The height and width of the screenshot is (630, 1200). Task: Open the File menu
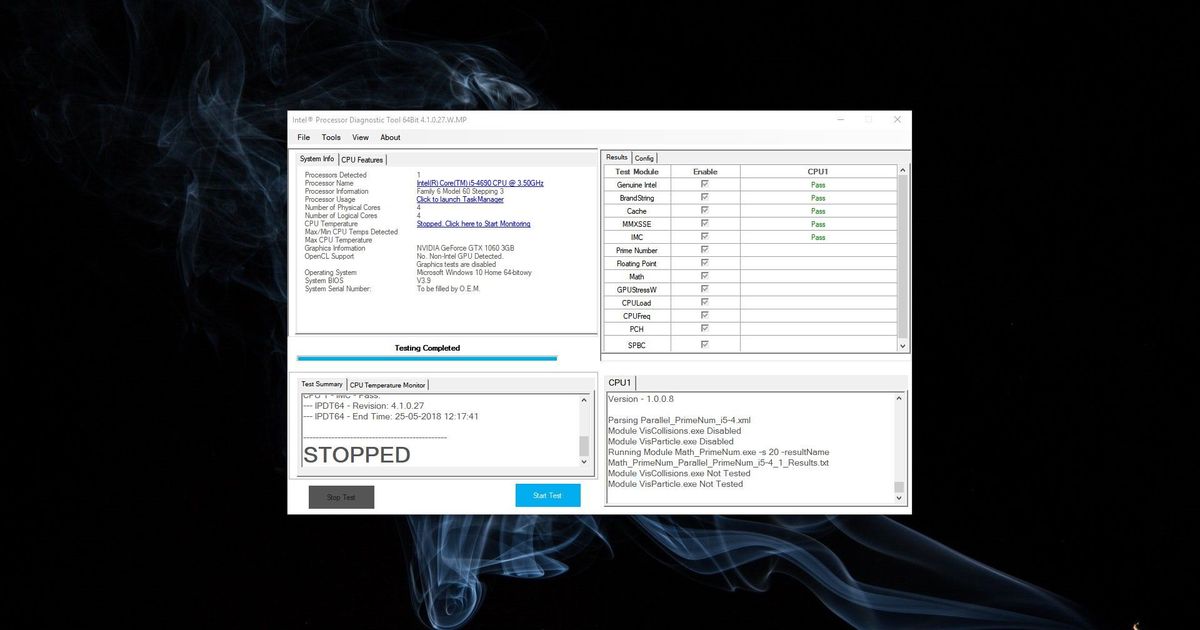(303, 137)
